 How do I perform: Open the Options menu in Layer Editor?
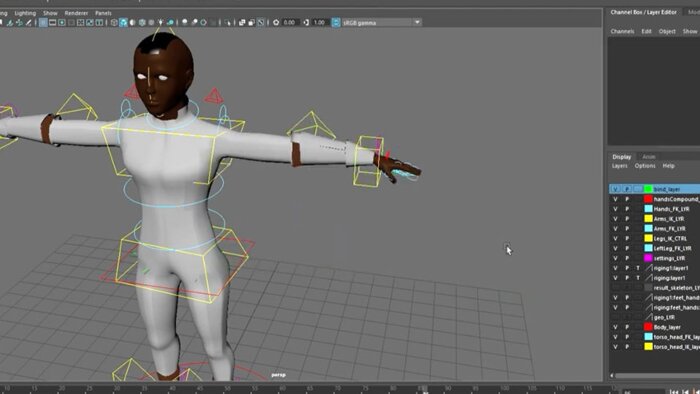(x=645, y=166)
